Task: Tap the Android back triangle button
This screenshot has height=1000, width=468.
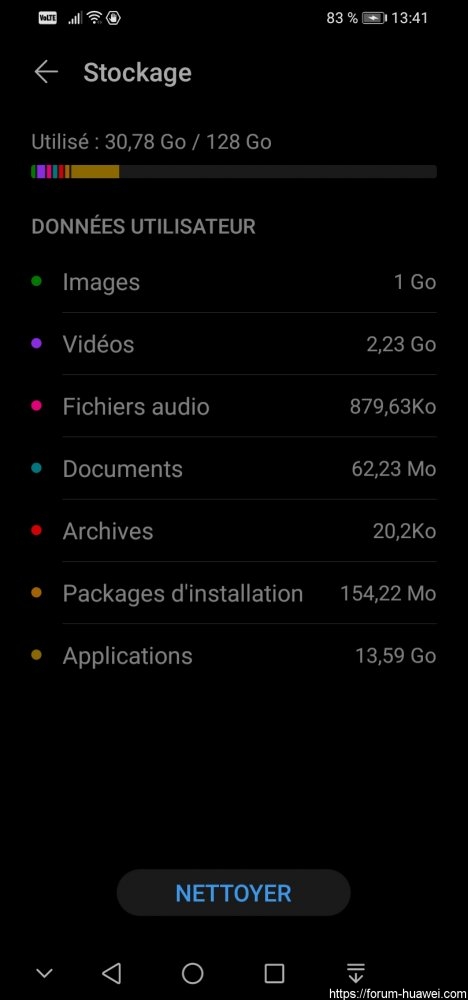Action: click(x=112, y=973)
